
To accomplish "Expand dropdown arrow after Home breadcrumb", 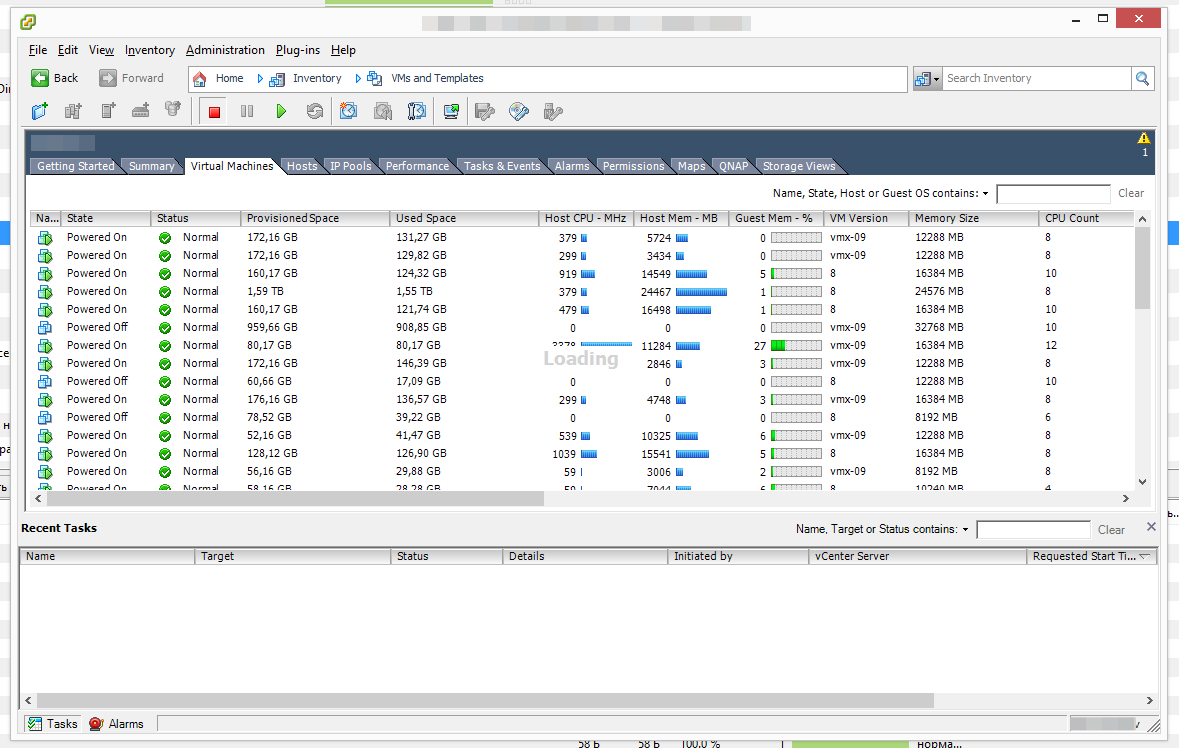I will (260, 78).
